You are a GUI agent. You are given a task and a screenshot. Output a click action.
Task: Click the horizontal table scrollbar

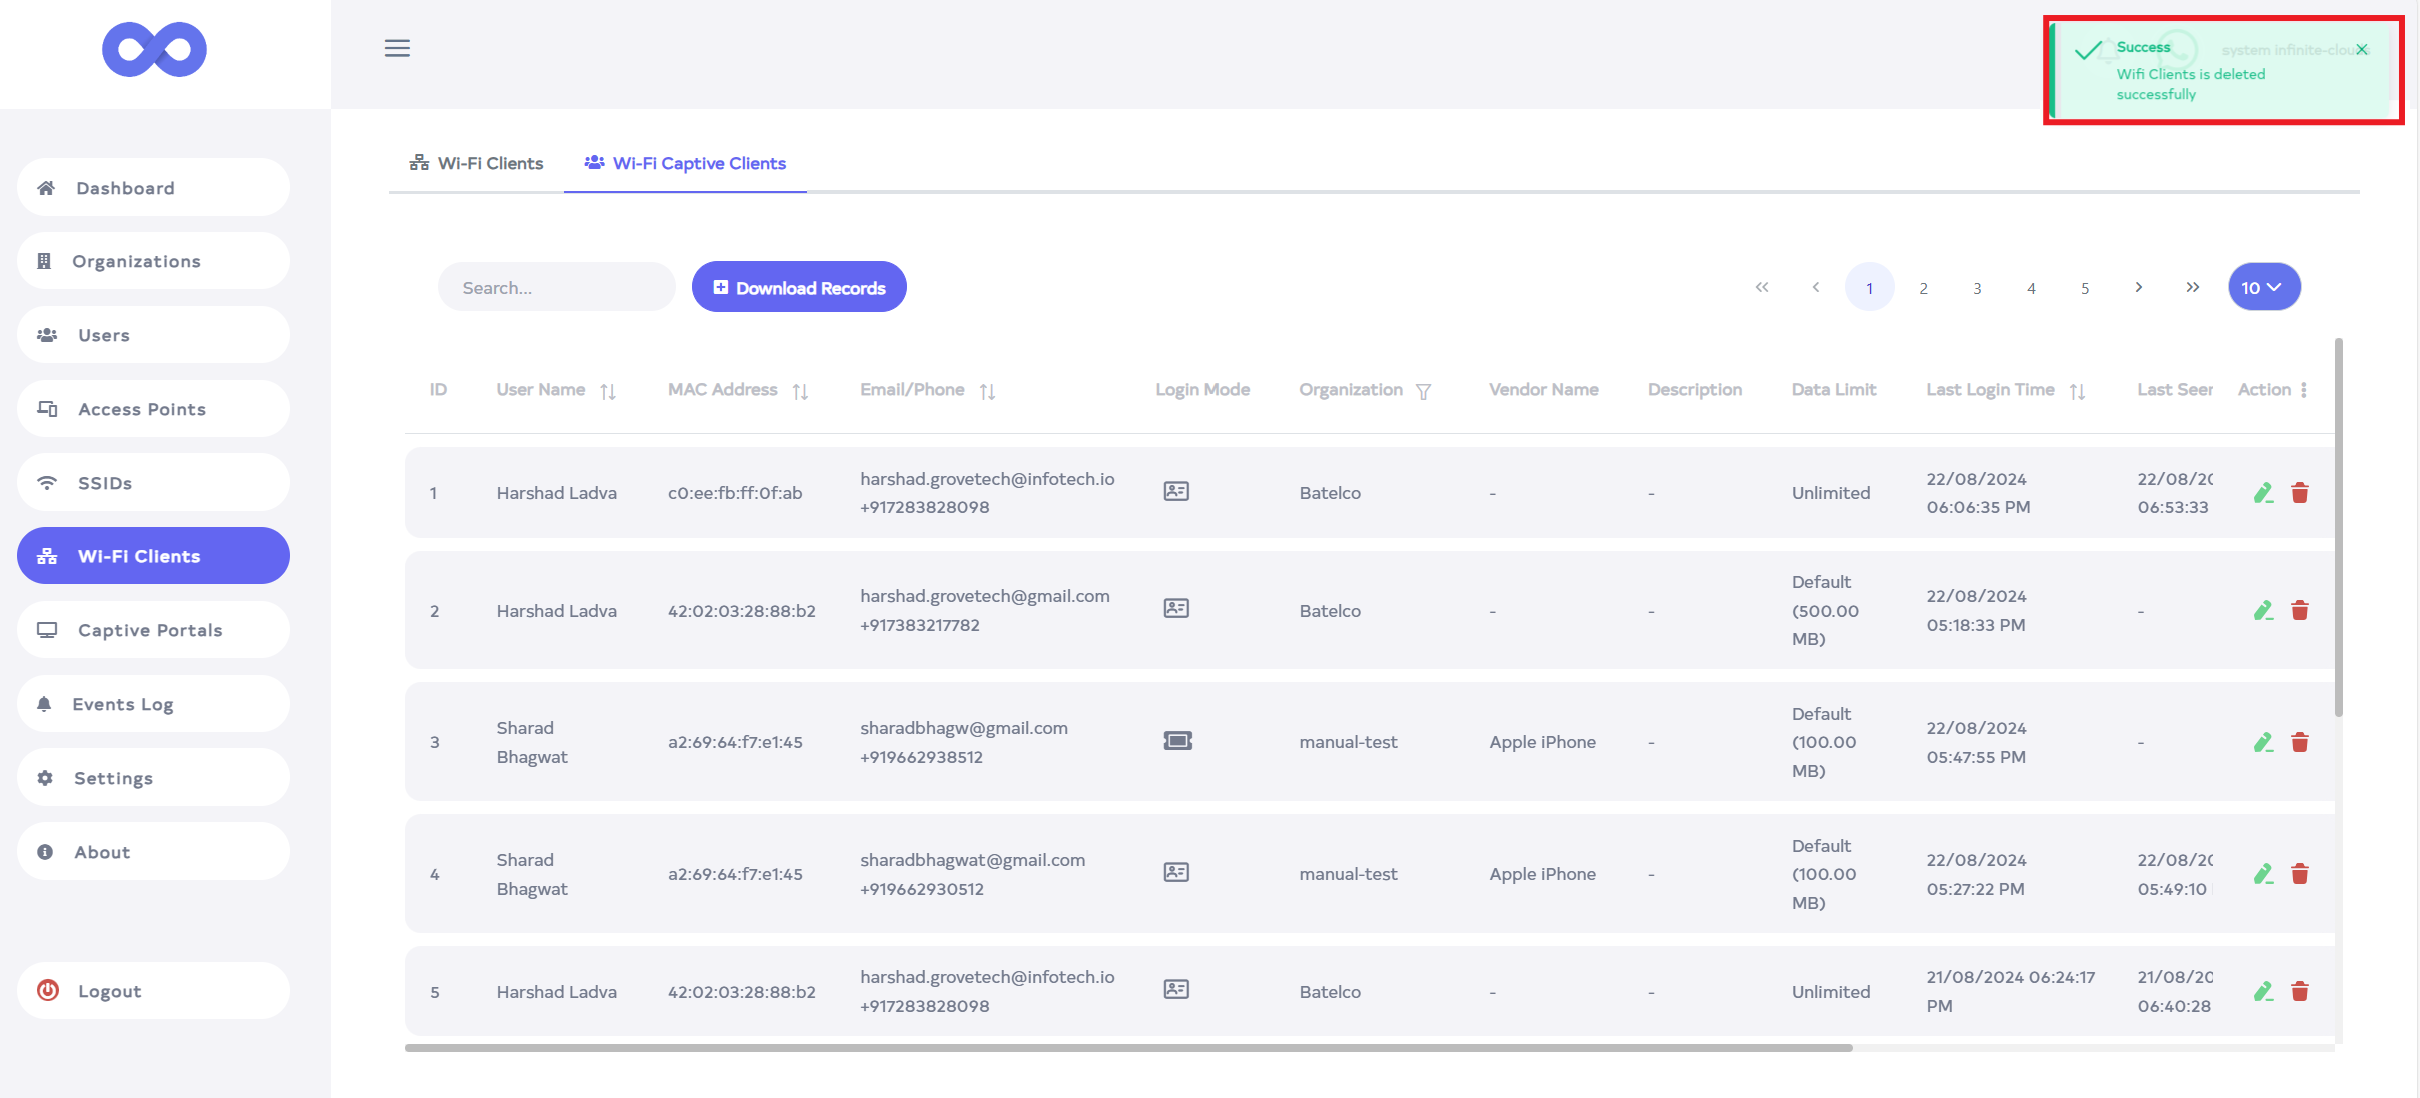[x=1128, y=1048]
